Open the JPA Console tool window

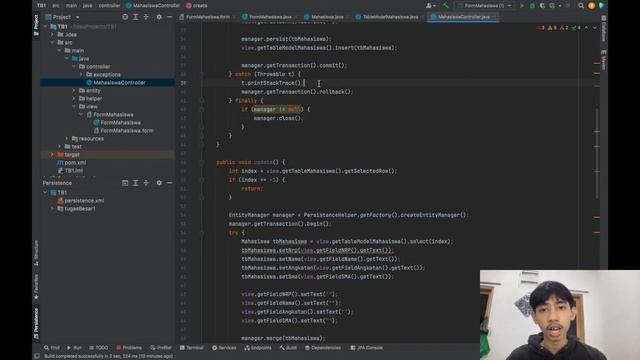(366, 348)
